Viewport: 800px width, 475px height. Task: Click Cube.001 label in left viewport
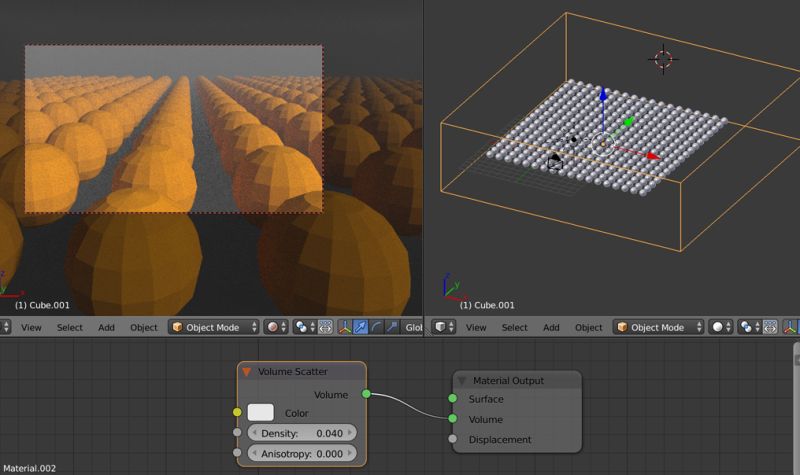click(x=42, y=305)
